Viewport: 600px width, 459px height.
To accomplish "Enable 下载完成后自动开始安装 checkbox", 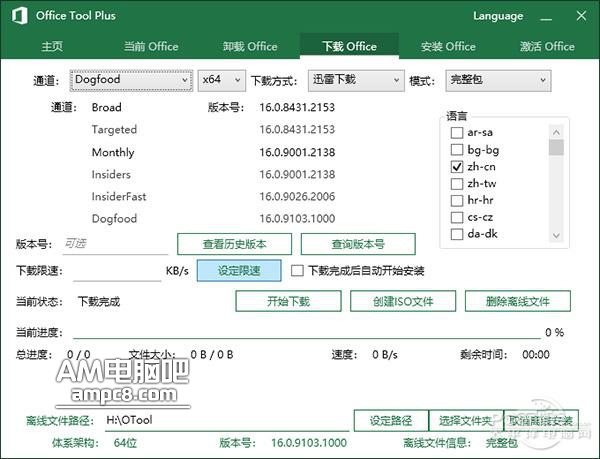I will pyautogui.click(x=297, y=270).
